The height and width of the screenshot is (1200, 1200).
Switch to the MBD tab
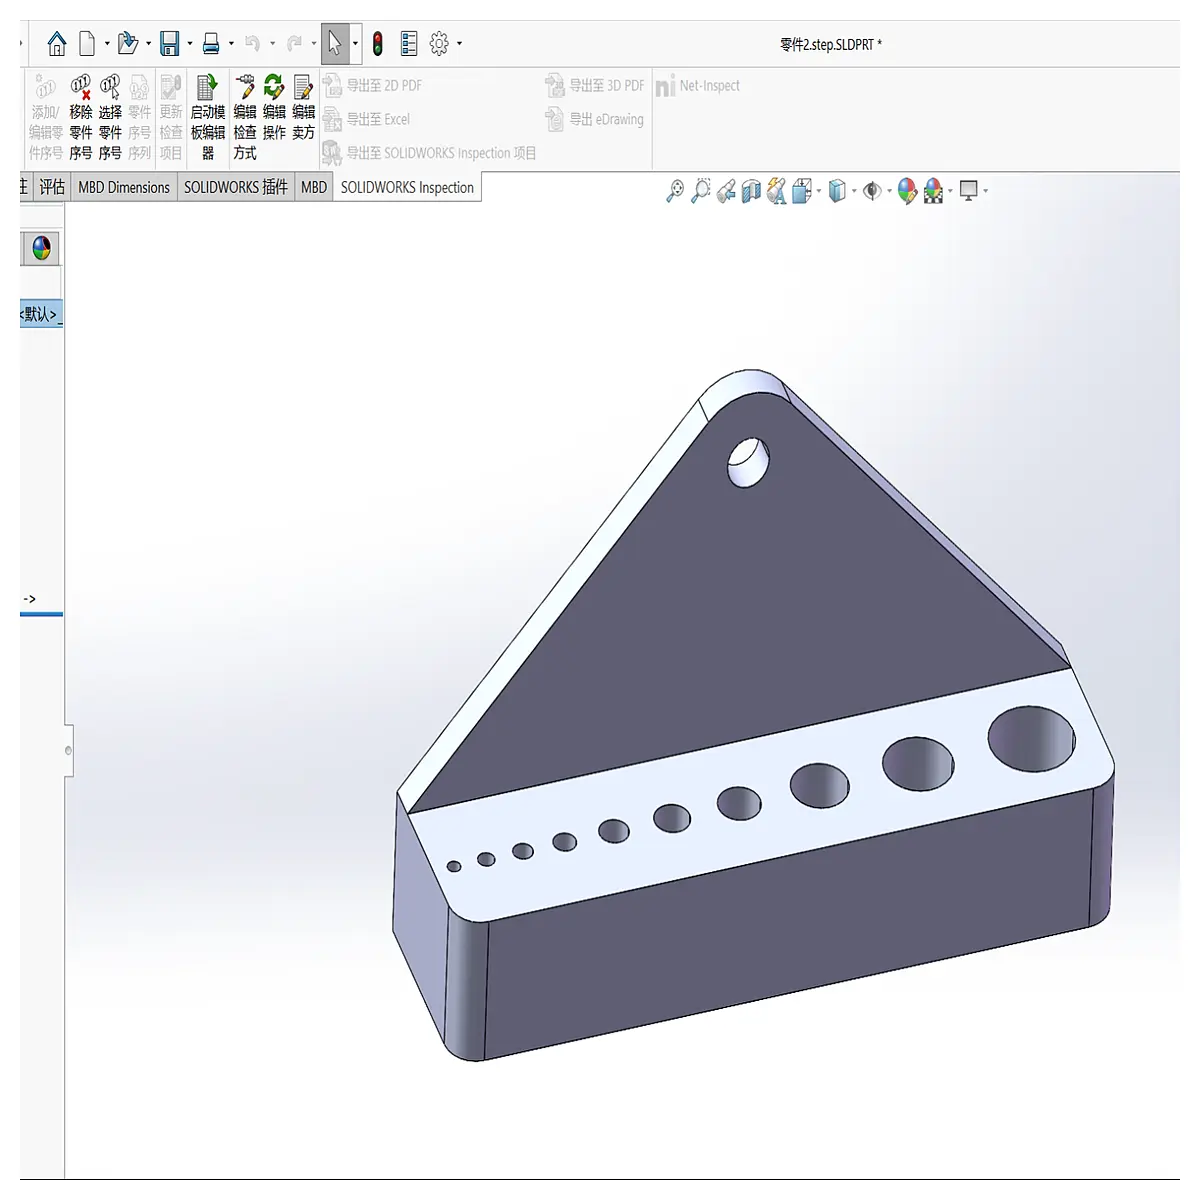pyautogui.click(x=314, y=187)
